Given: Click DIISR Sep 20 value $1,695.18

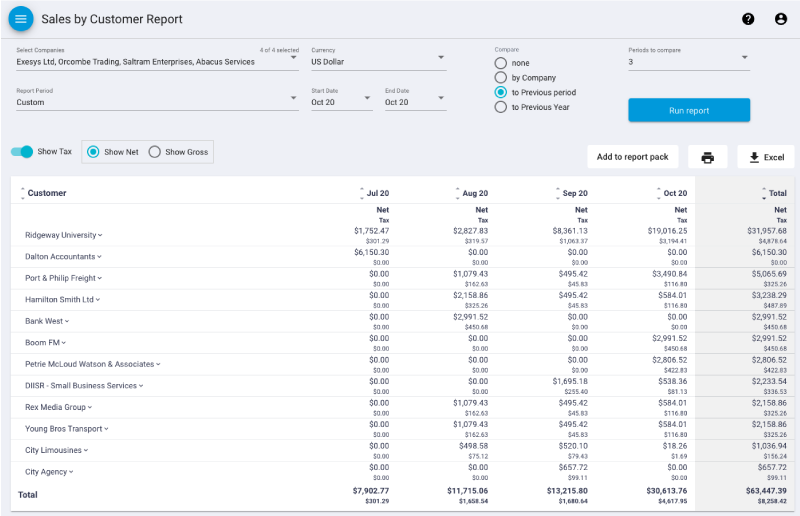Looking at the screenshot, I should pos(570,381).
